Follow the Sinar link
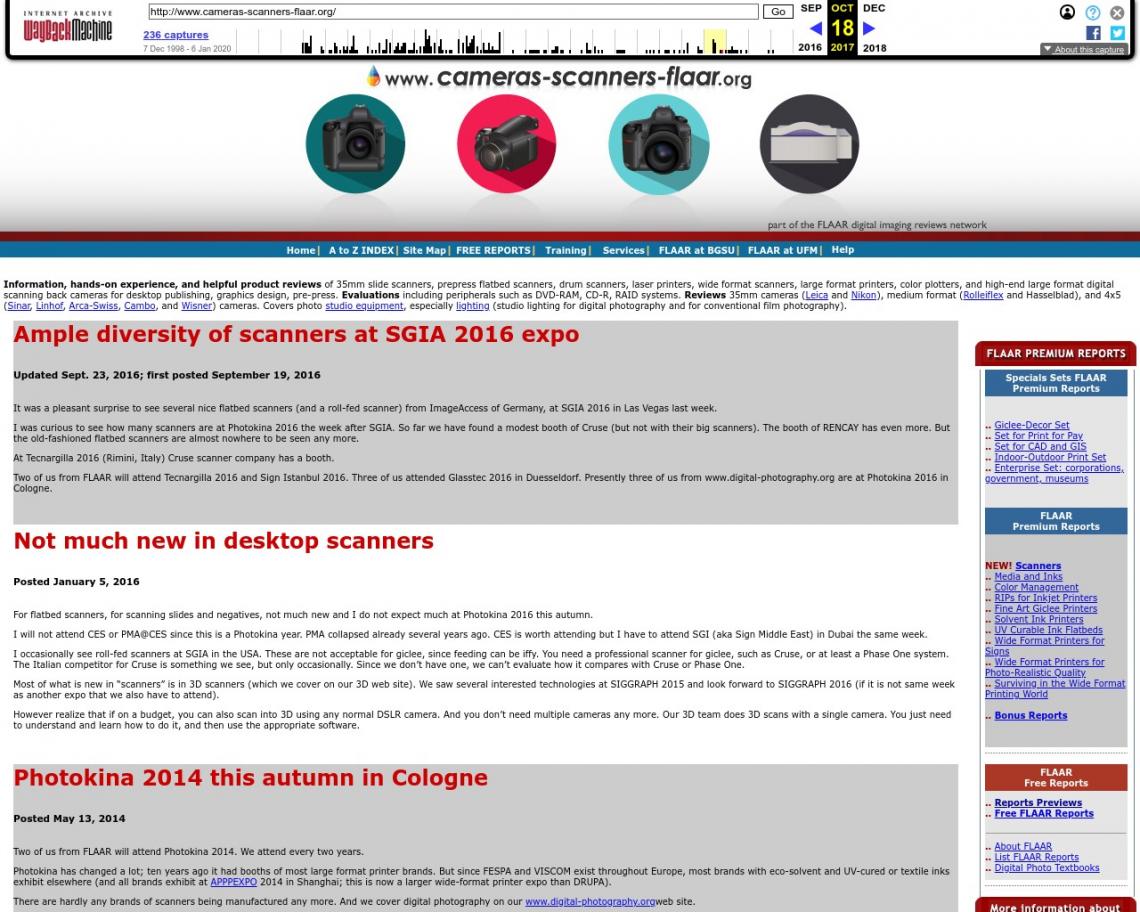 point(19,306)
